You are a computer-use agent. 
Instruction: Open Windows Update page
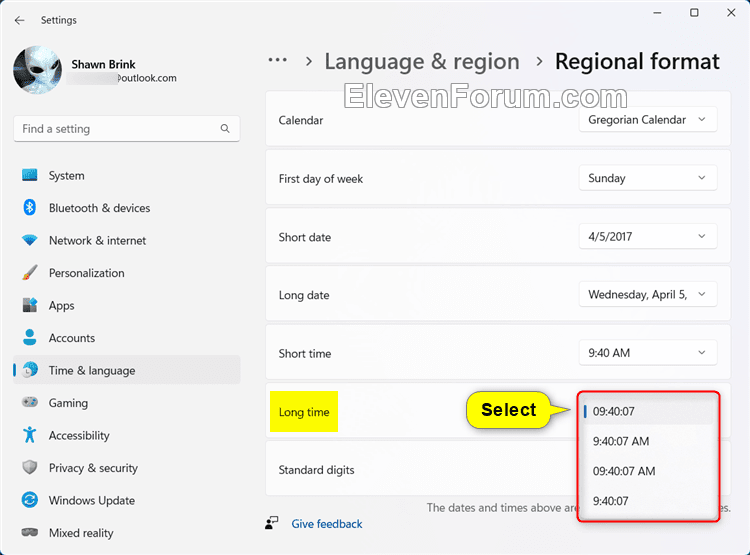click(126, 500)
